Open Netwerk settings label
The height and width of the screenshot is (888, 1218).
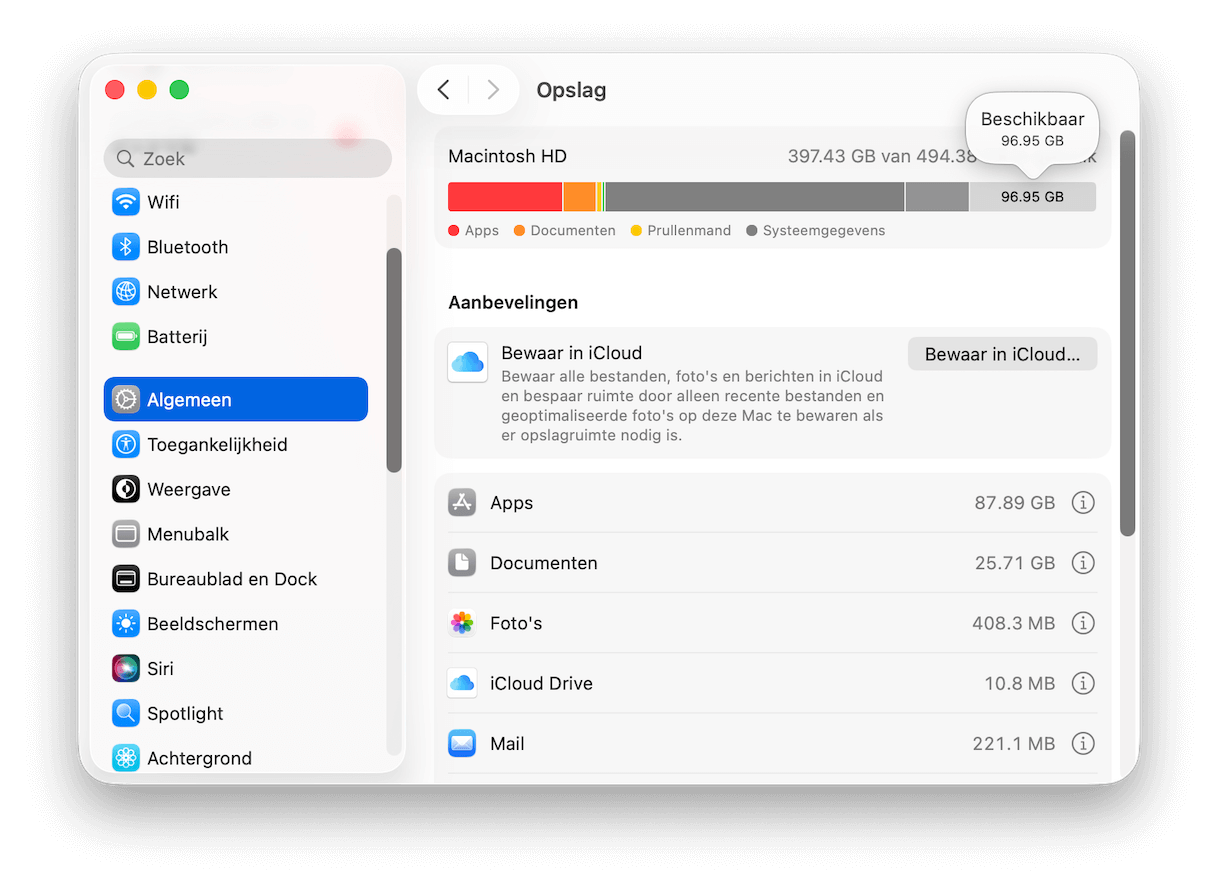click(182, 292)
